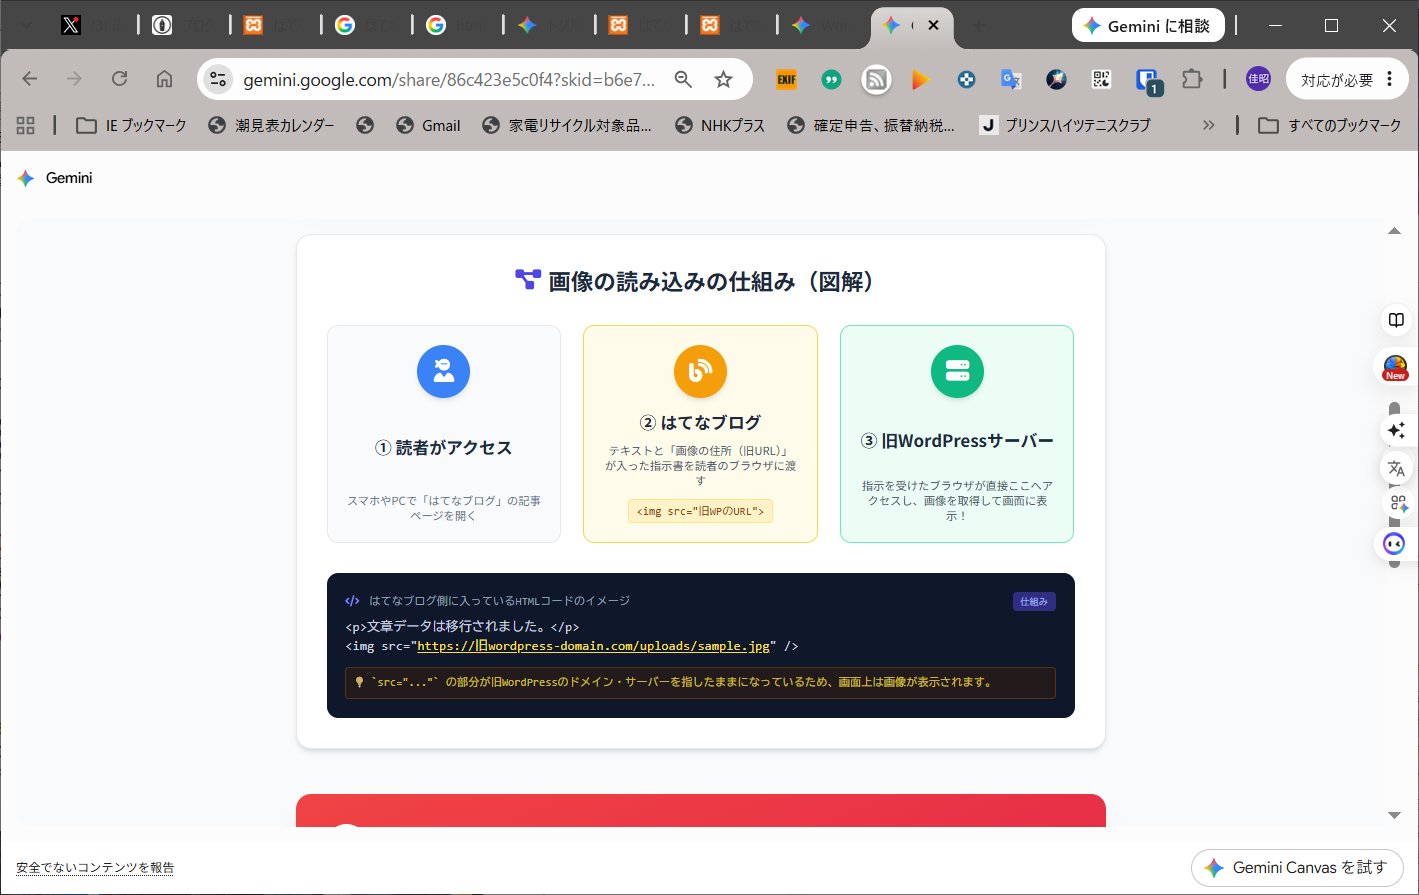Focus the address bar showing gemini.google.com/share
The height and width of the screenshot is (895, 1419).
tap(450, 80)
